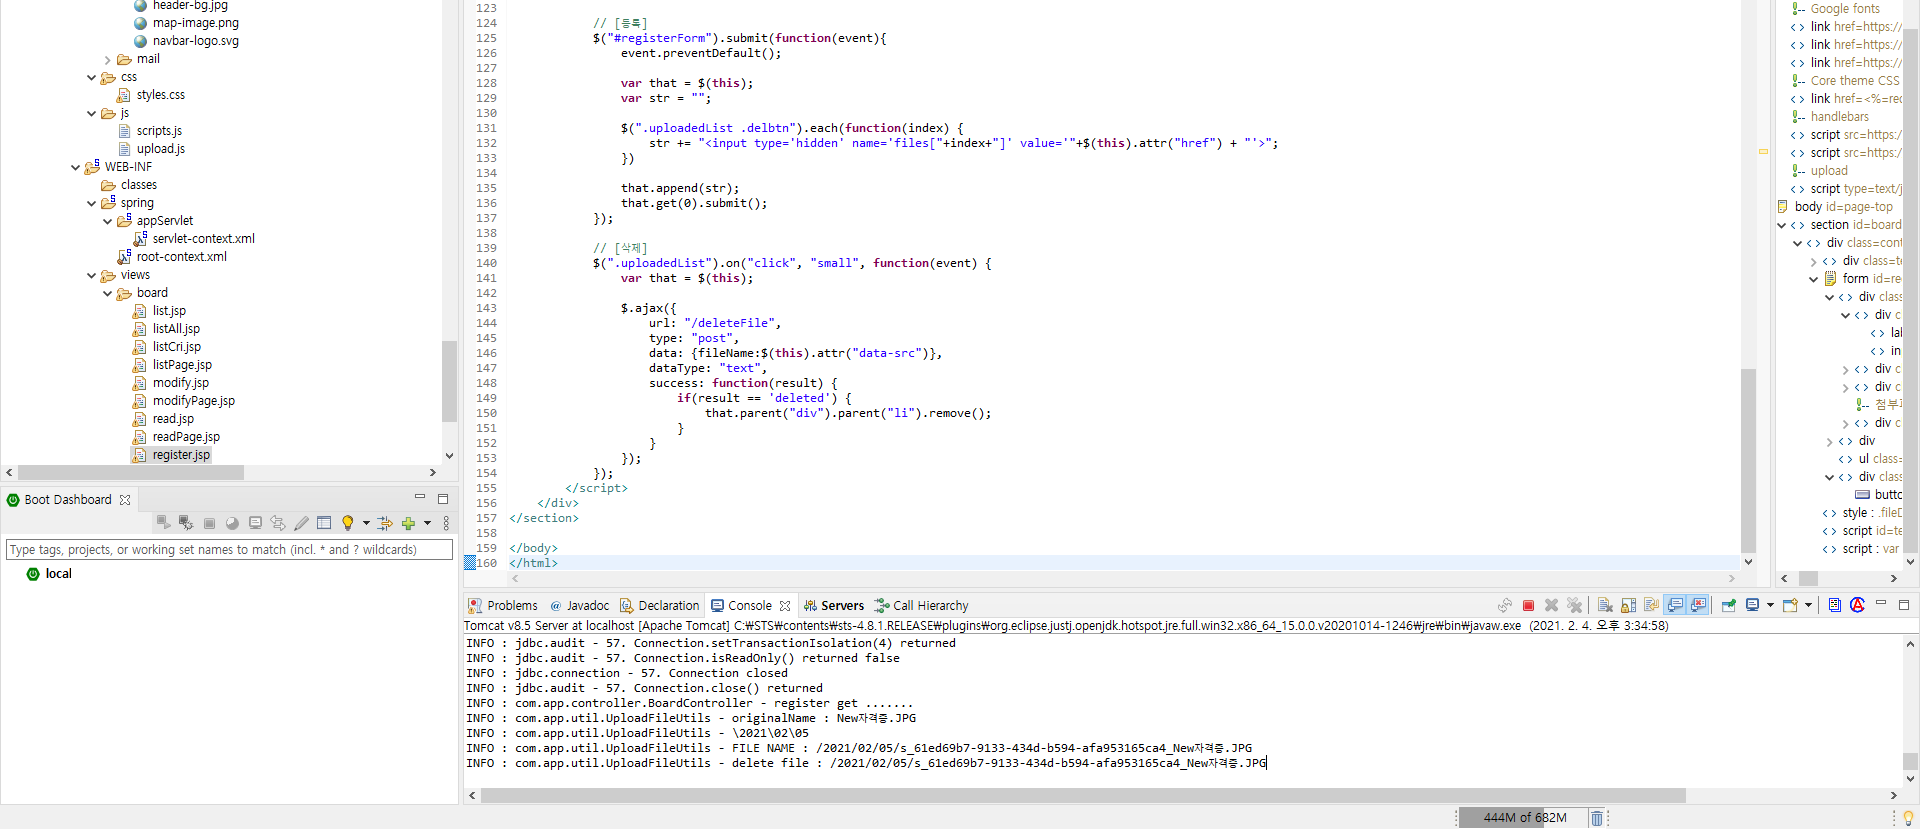This screenshot has height=829, width=1920.
Task: Switch to the Call Hierarchy tab
Action: pyautogui.click(x=921, y=606)
